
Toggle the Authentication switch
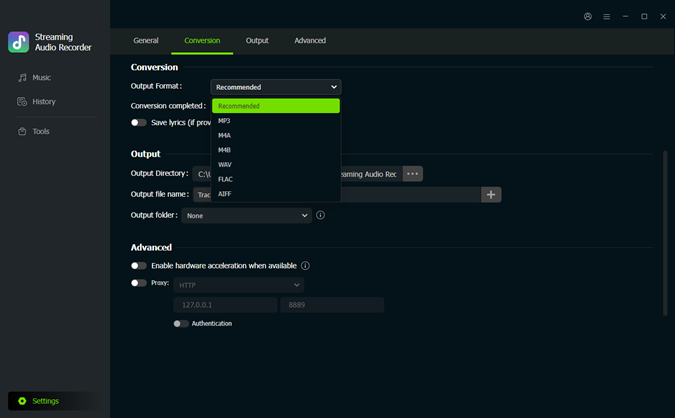181,323
